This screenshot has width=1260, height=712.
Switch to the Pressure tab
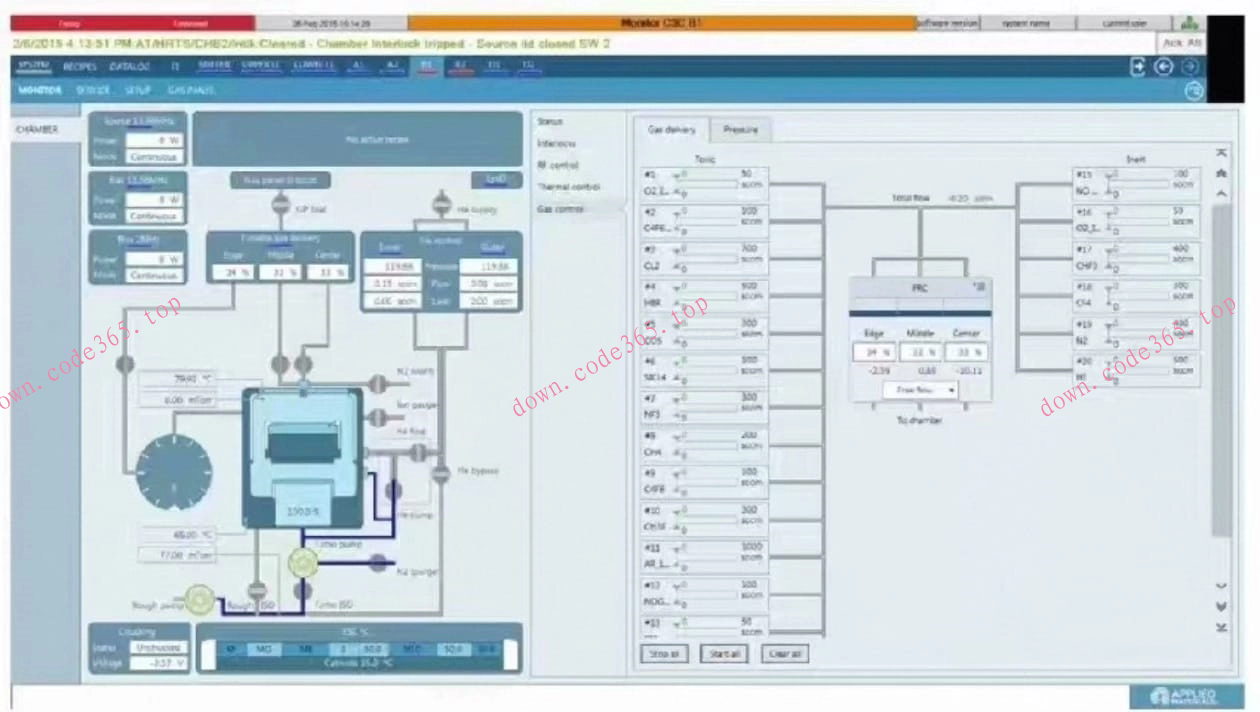point(741,130)
